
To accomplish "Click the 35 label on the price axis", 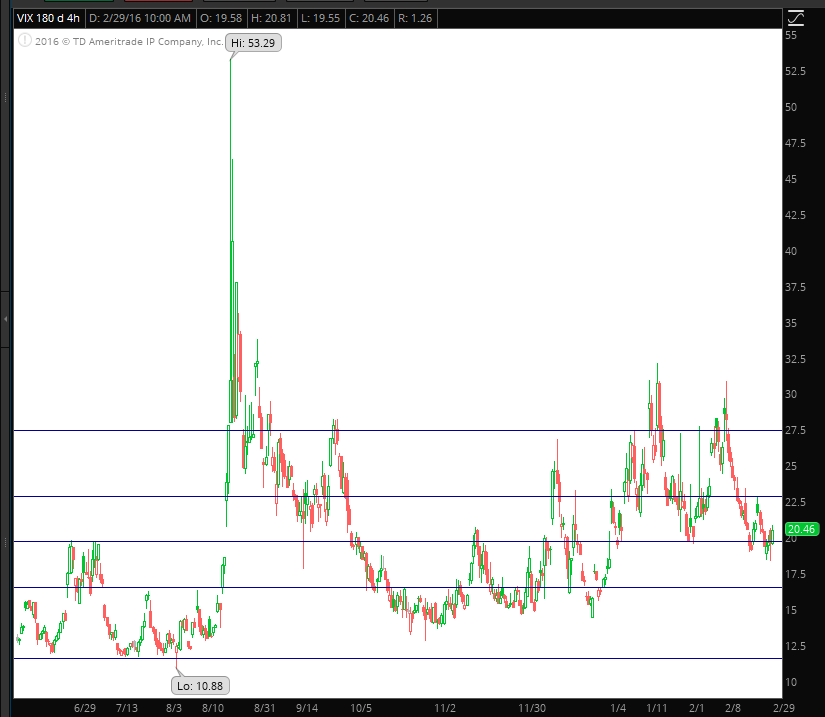I will [x=791, y=323].
